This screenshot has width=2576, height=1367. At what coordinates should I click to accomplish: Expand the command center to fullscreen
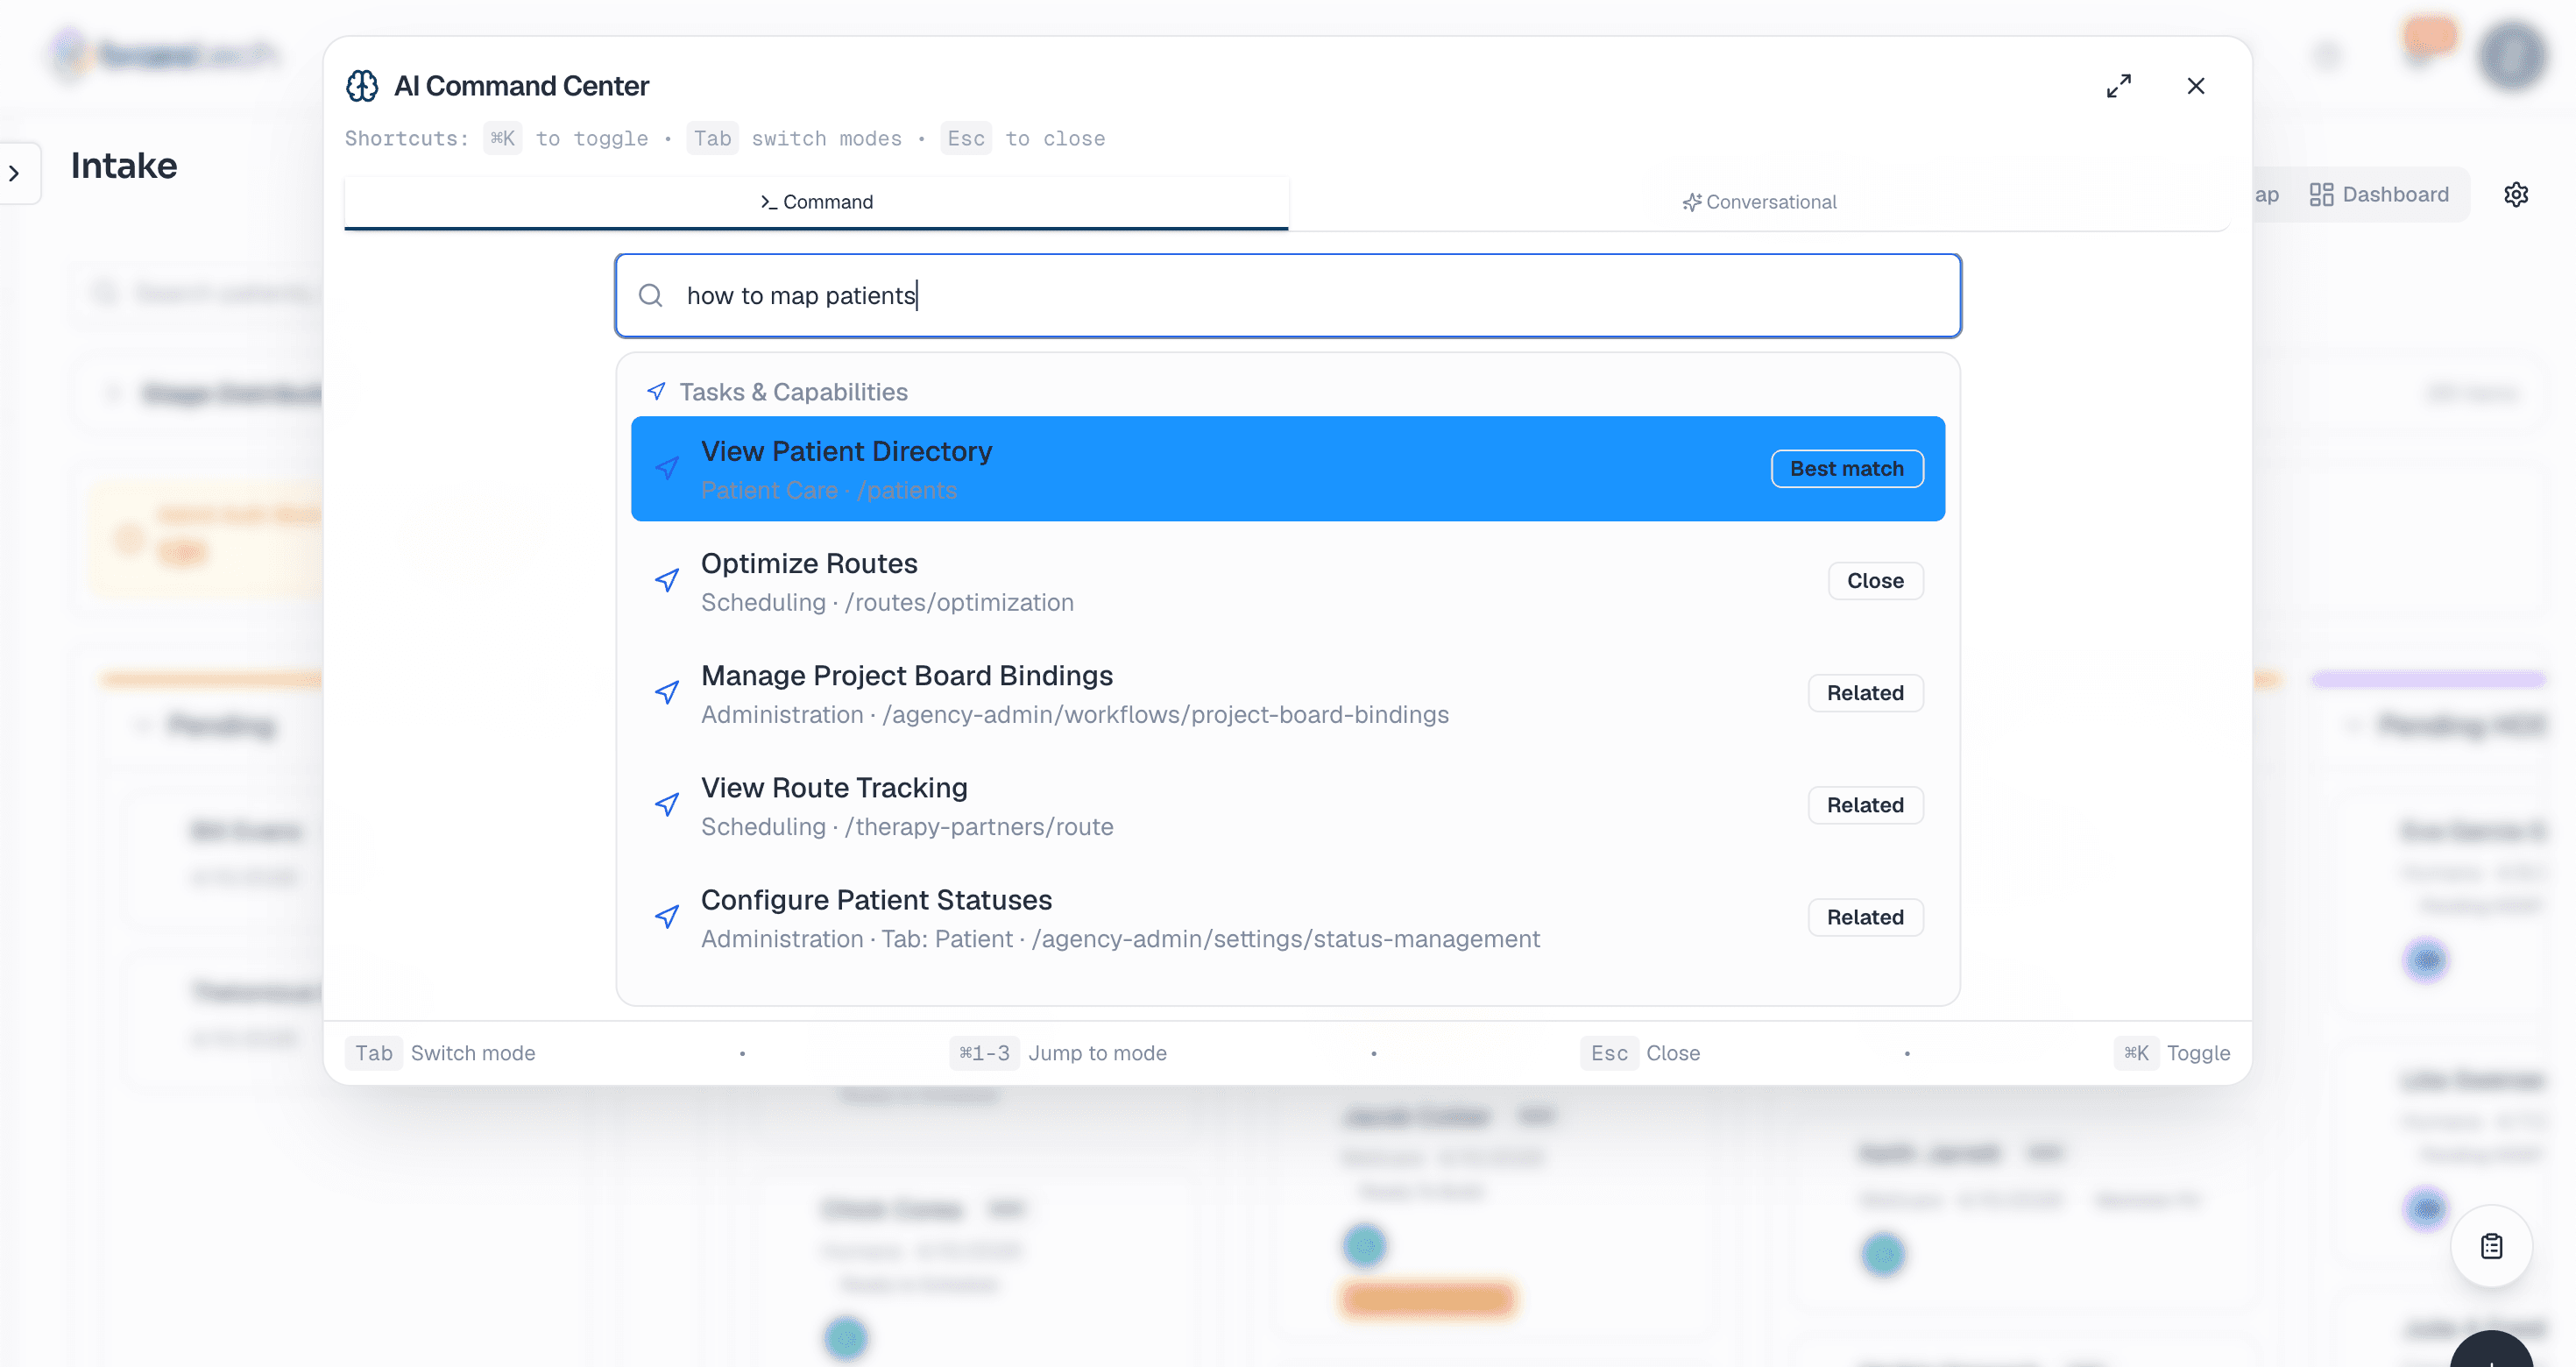(2118, 86)
